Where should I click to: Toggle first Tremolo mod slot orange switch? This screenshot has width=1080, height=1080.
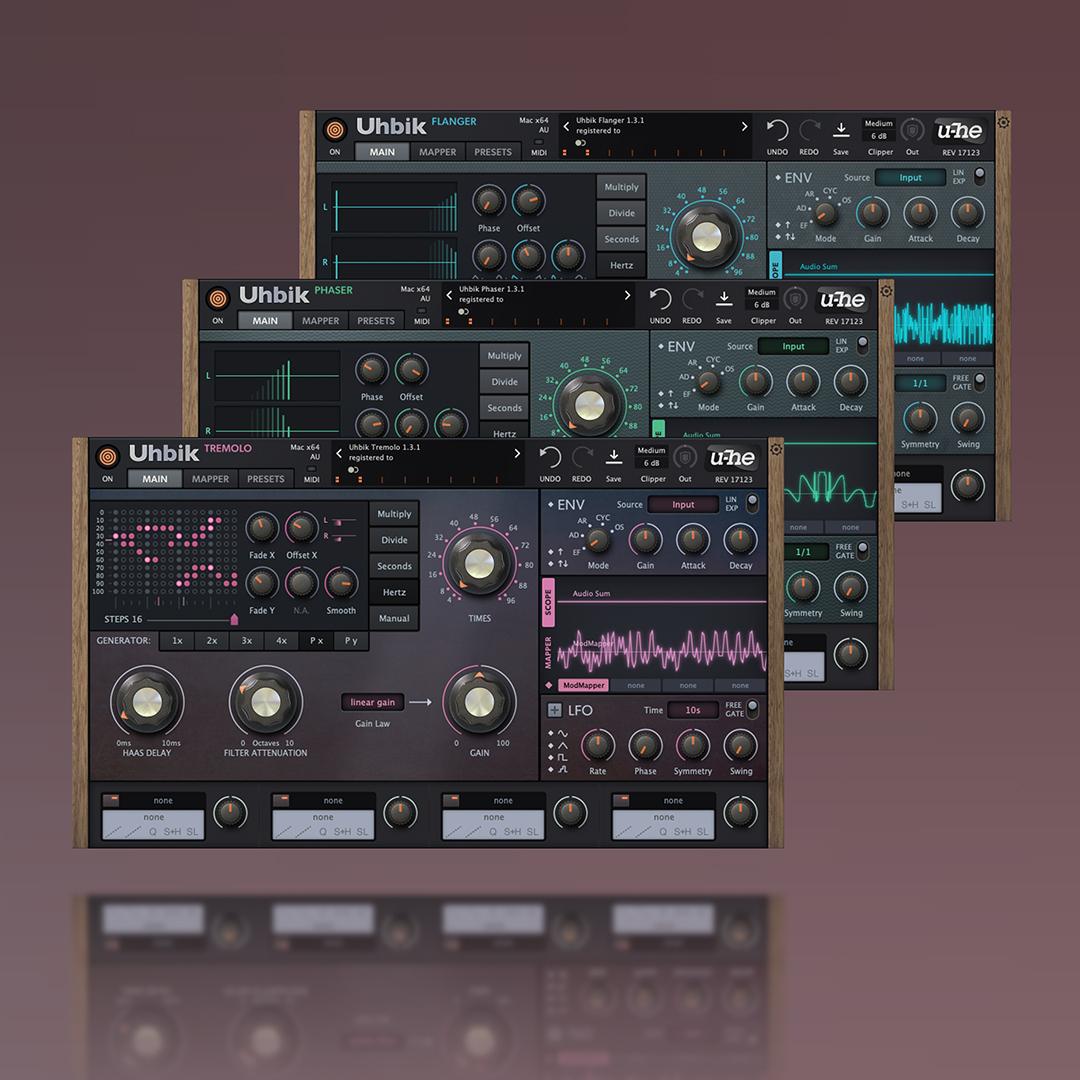tap(111, 800)
